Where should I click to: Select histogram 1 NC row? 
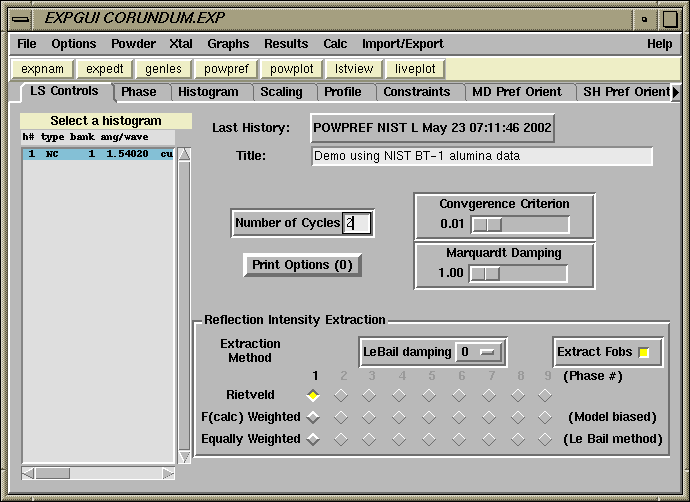(x=98, y=154)
